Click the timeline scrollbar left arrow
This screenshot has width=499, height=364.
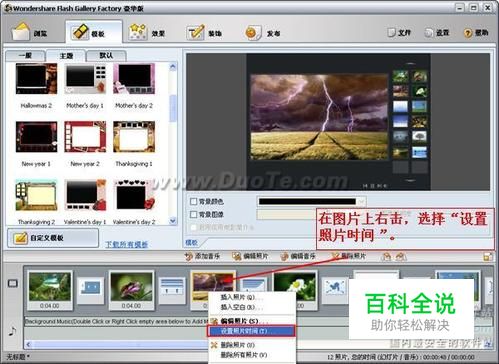[x=29, y=344]
